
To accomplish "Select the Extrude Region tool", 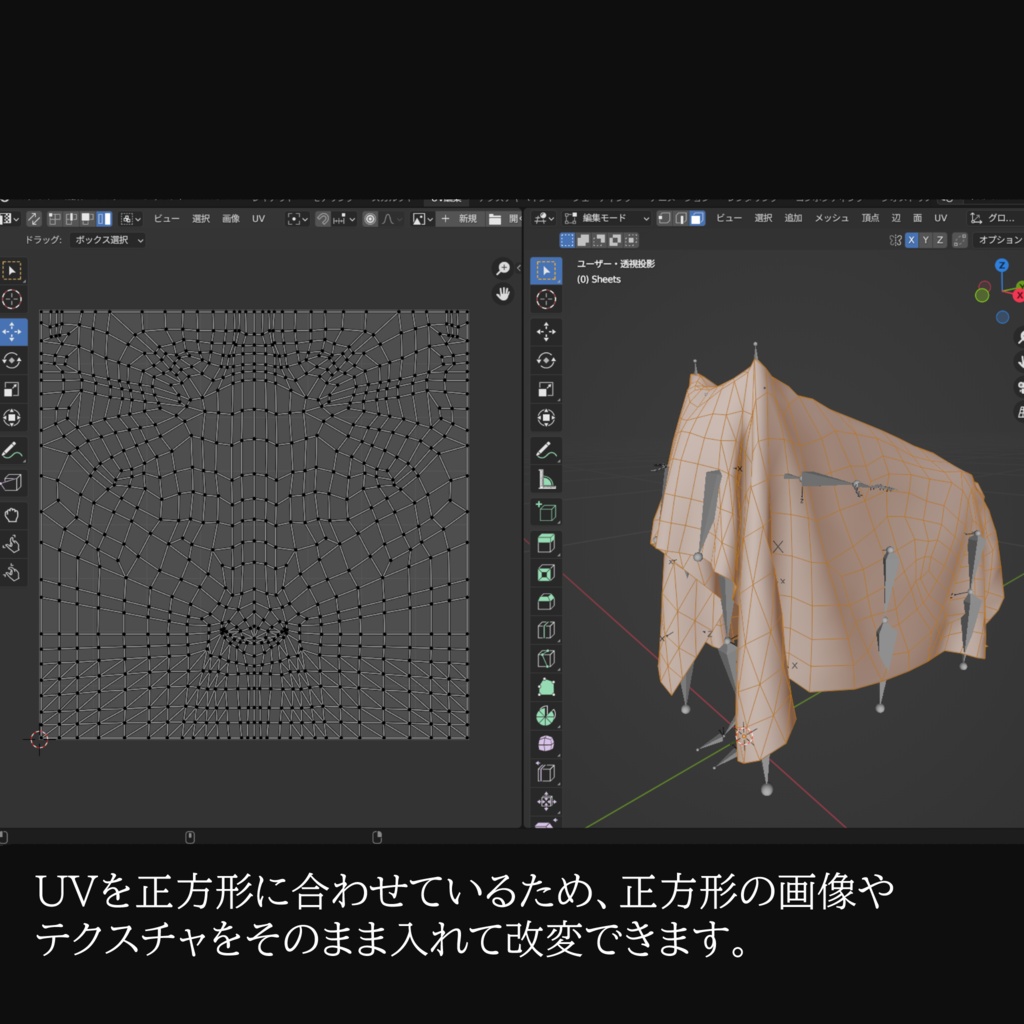I will (546, 543).
